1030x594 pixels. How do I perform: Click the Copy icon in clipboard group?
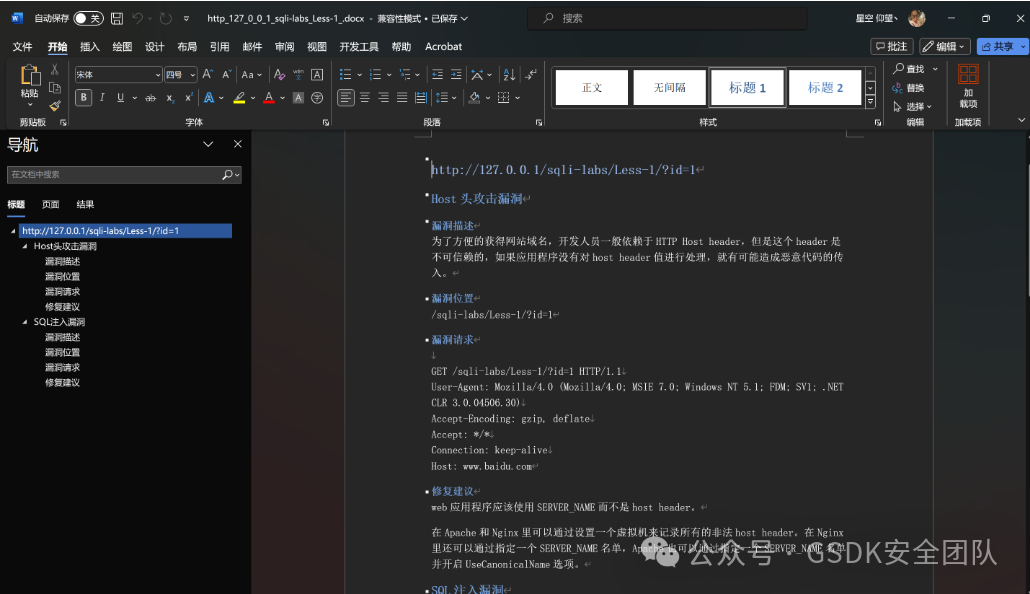point(55,87)
